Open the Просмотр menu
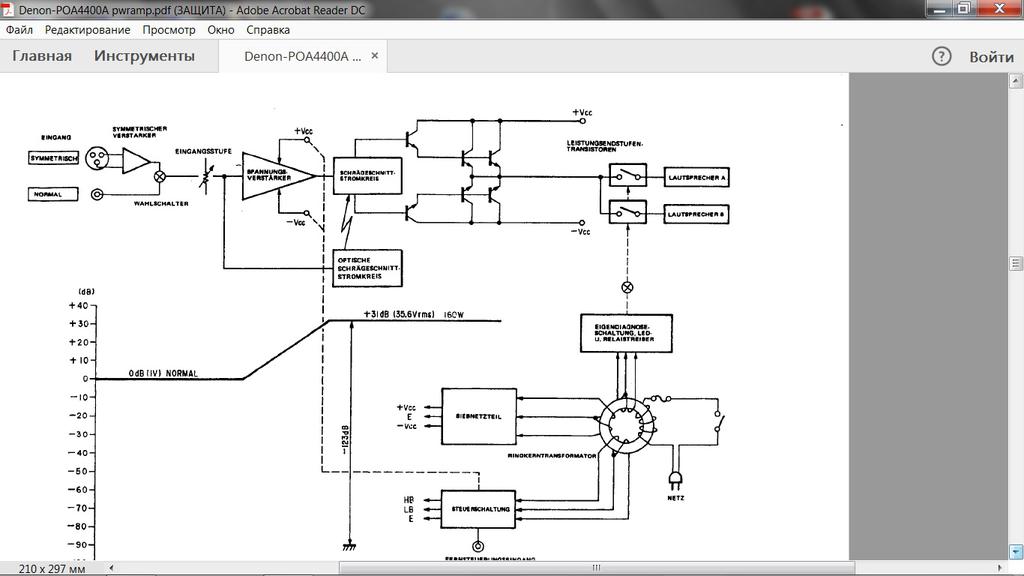1024x576 pixels. pyautogui.click(x=169, y=30)
